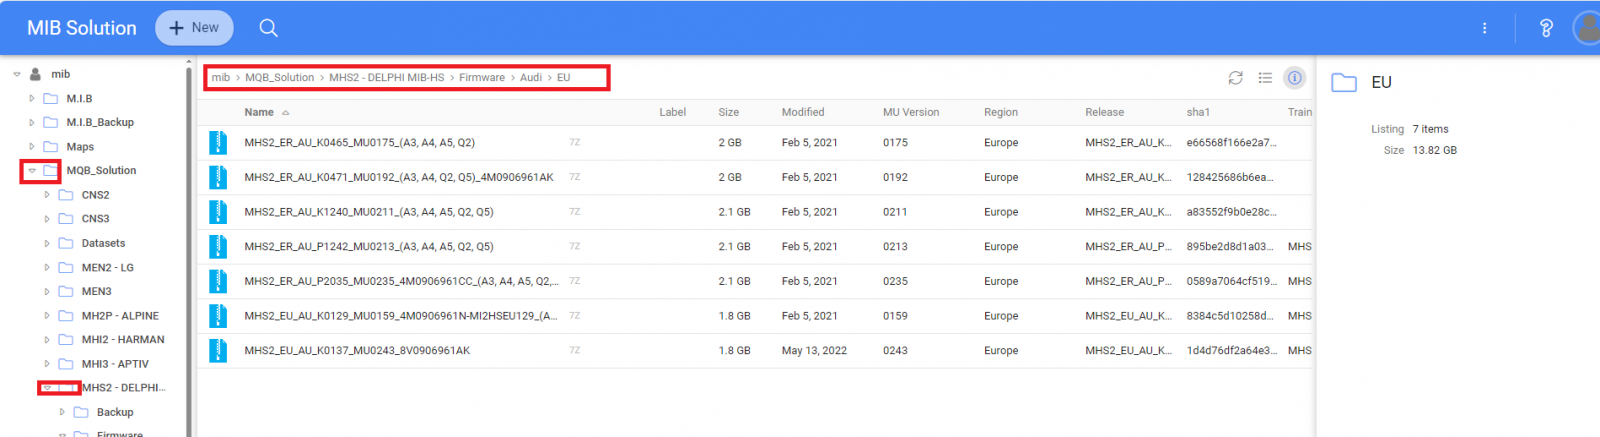This screenshot has height=437, width=1600.
Task: Go to MHS2 - DELPHI MIB-HS breadcrumb
Action: pos(386,77)
